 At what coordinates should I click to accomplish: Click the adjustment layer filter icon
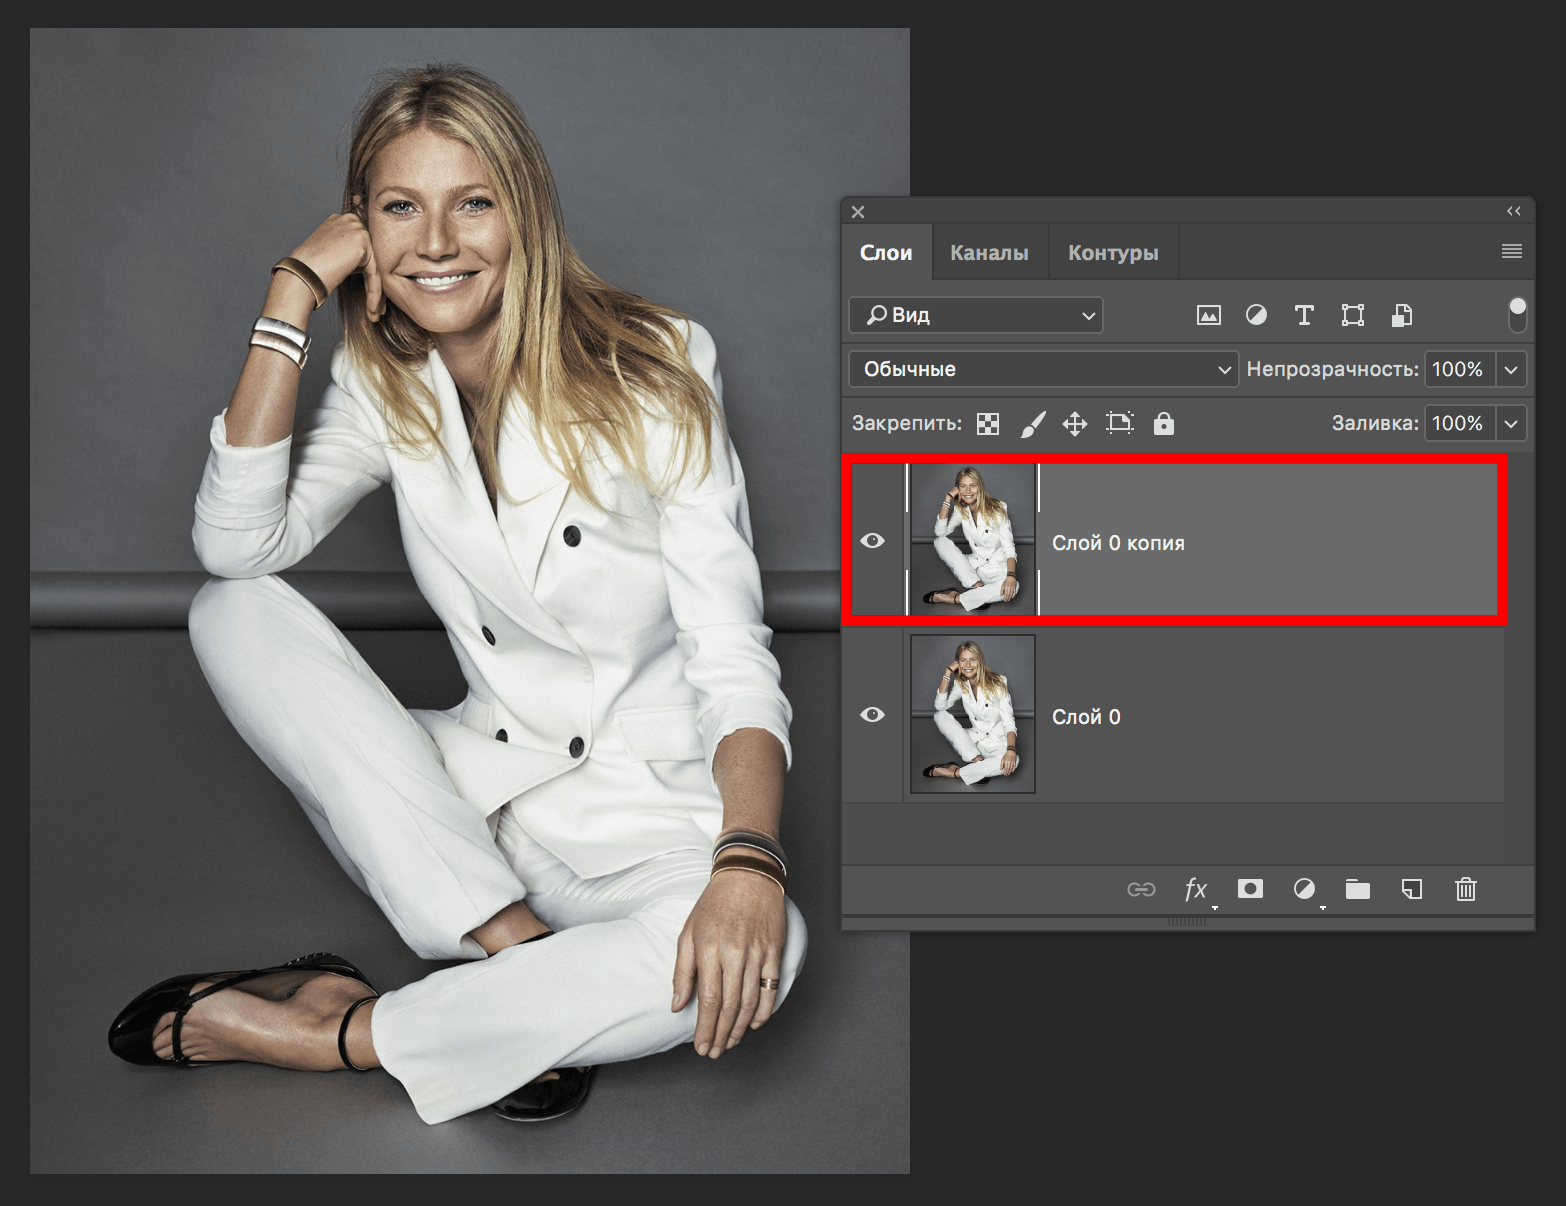point(1256,316)
